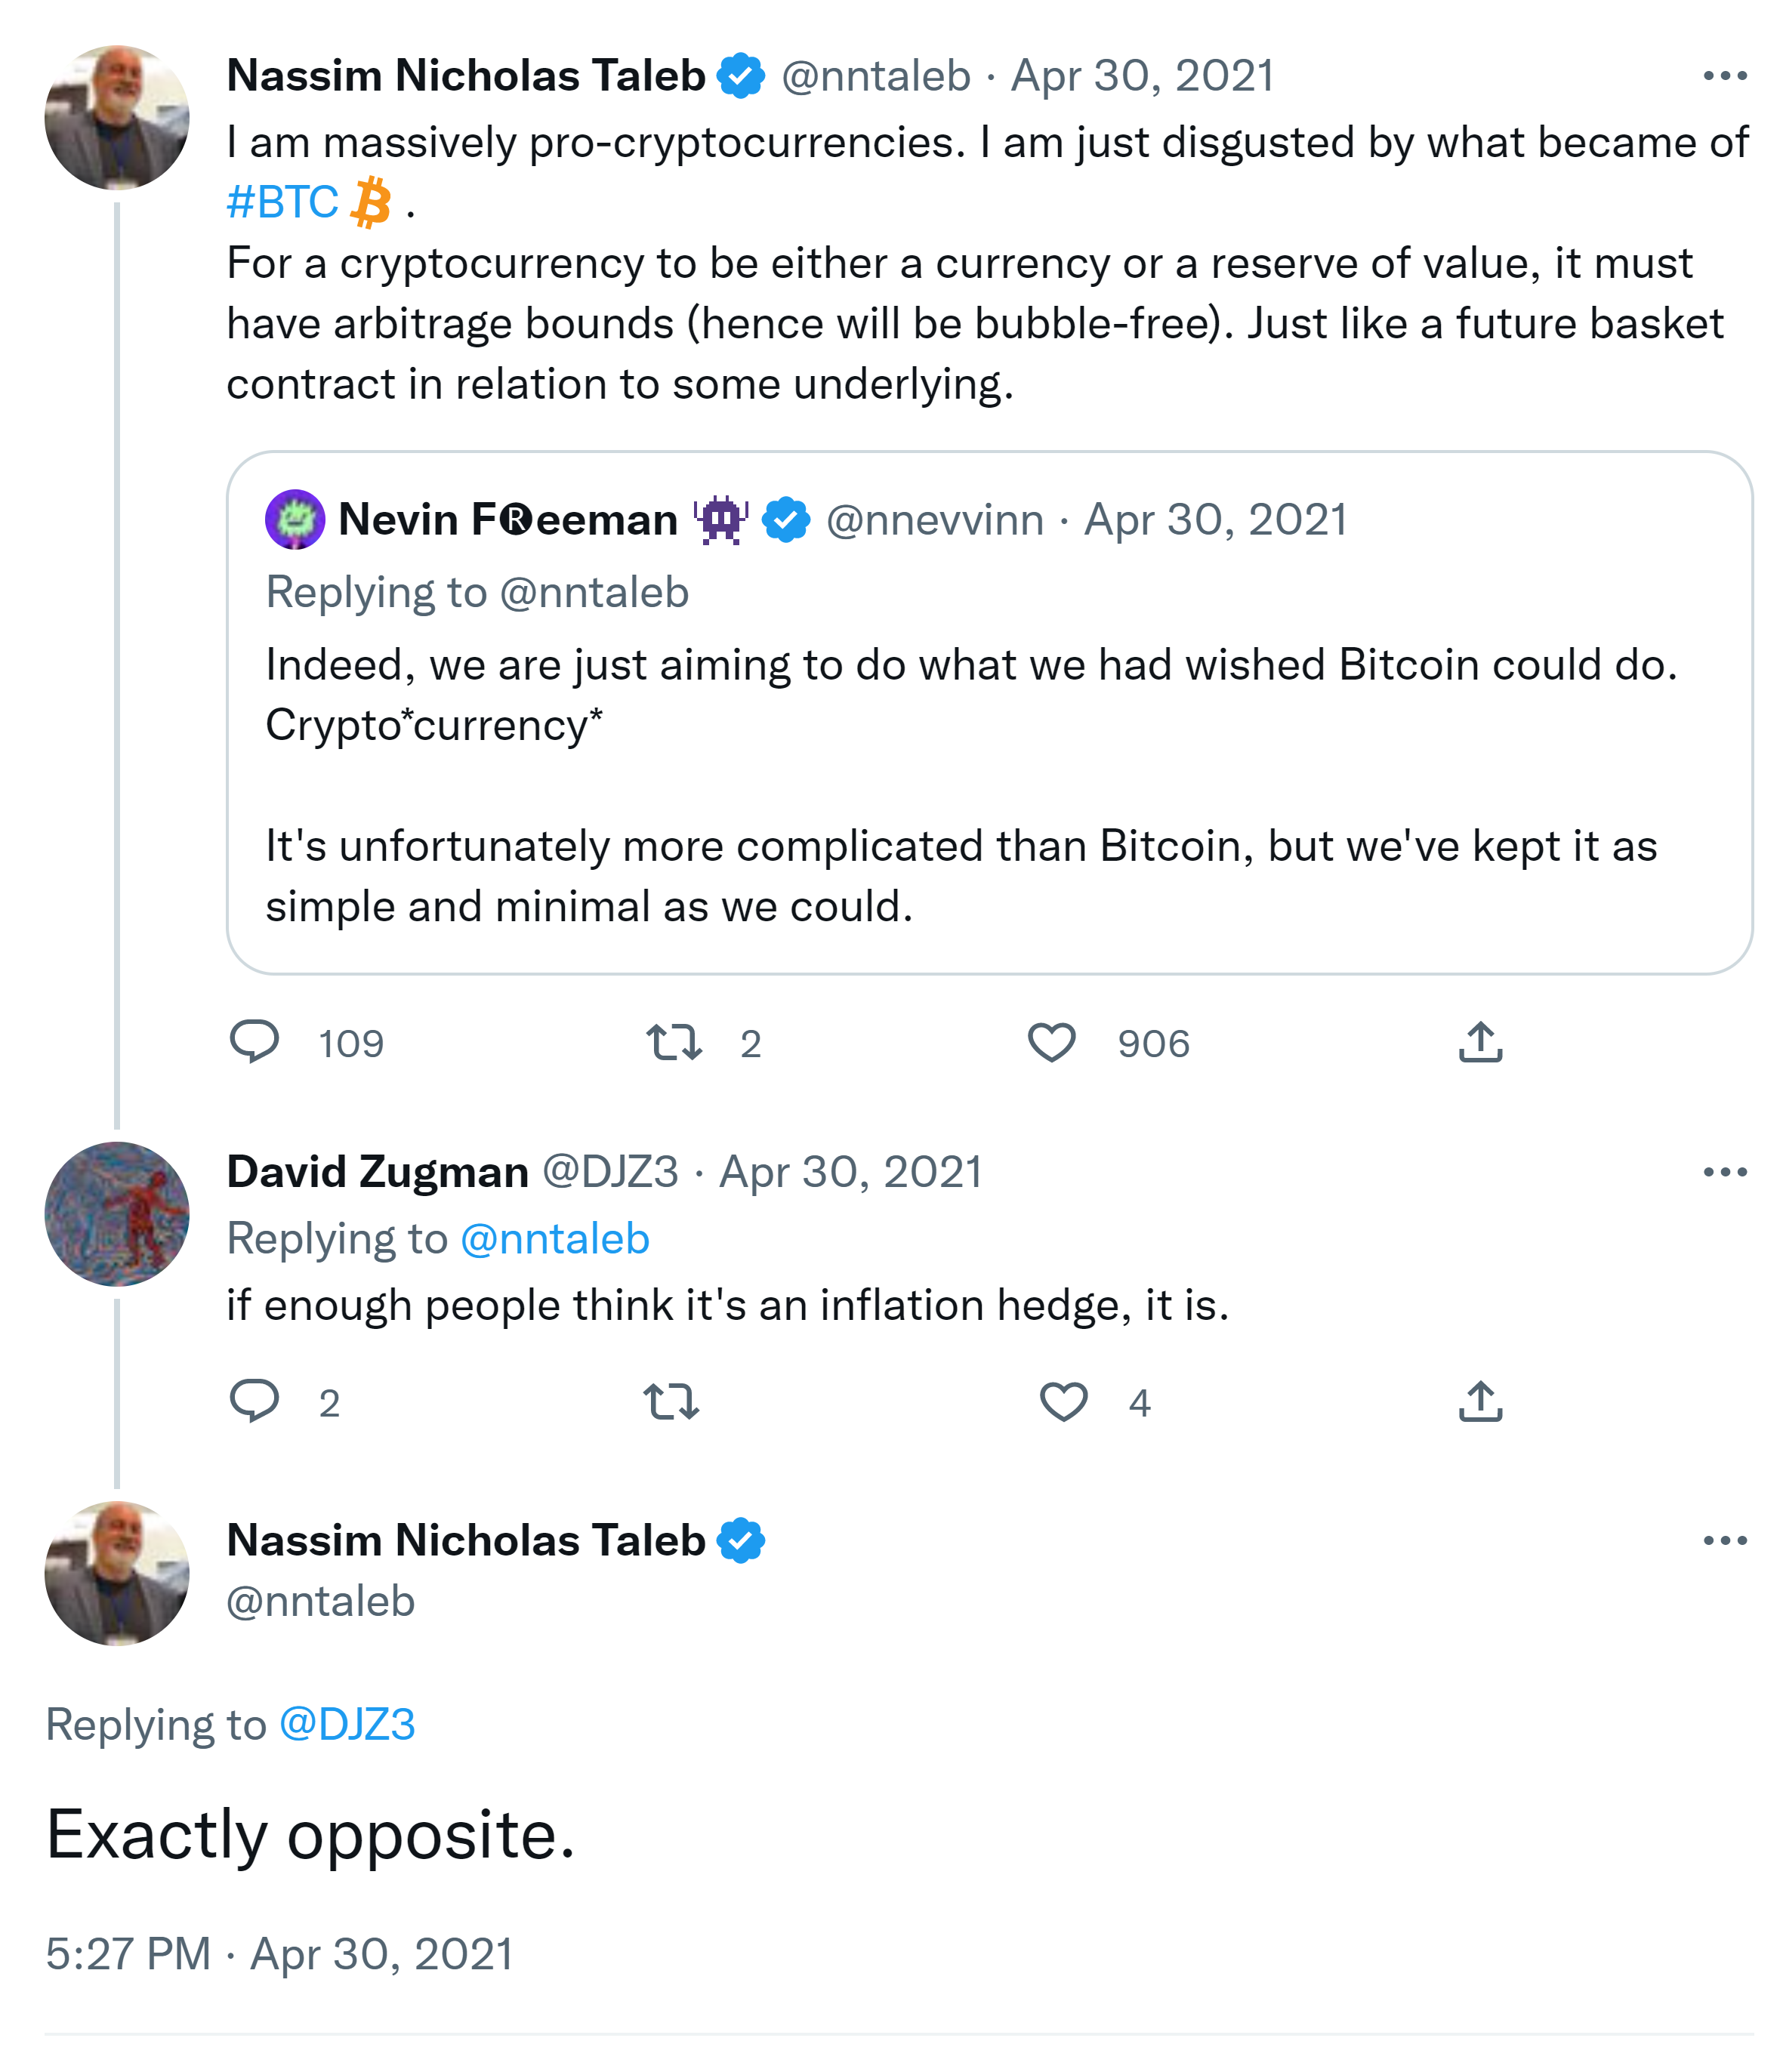Click the 5:27 PM · Apr 30, 2021 timestamp

pos(279,1953)
